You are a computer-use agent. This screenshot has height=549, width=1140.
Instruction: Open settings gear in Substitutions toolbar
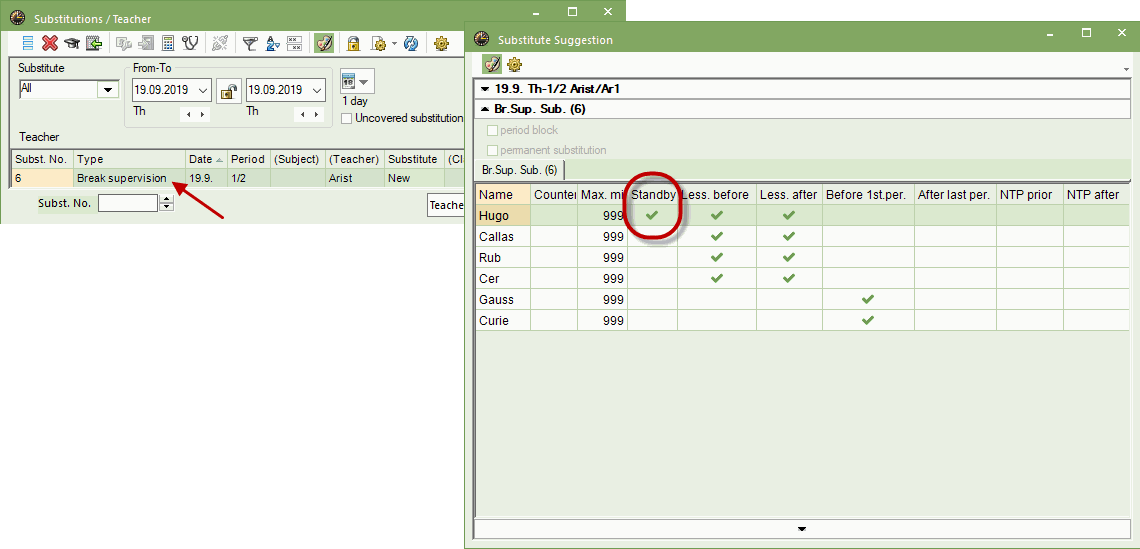[441, 44]
